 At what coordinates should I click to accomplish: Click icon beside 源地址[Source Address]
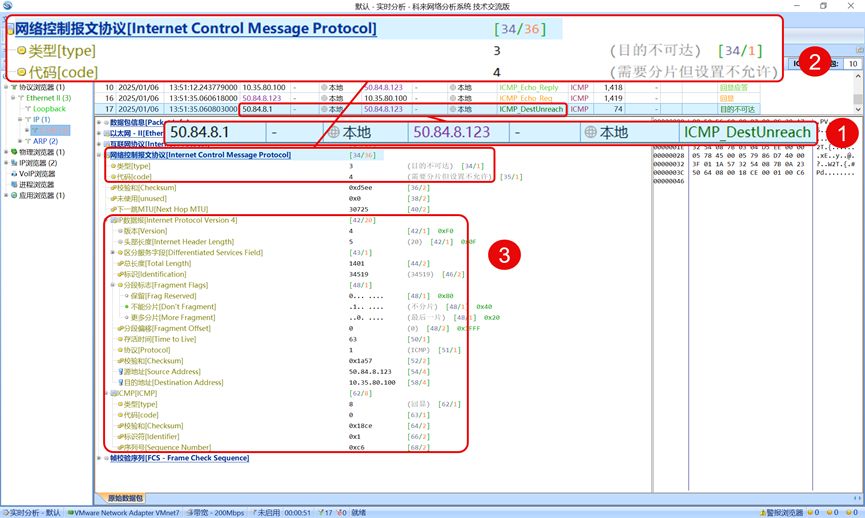coord(120,372)
